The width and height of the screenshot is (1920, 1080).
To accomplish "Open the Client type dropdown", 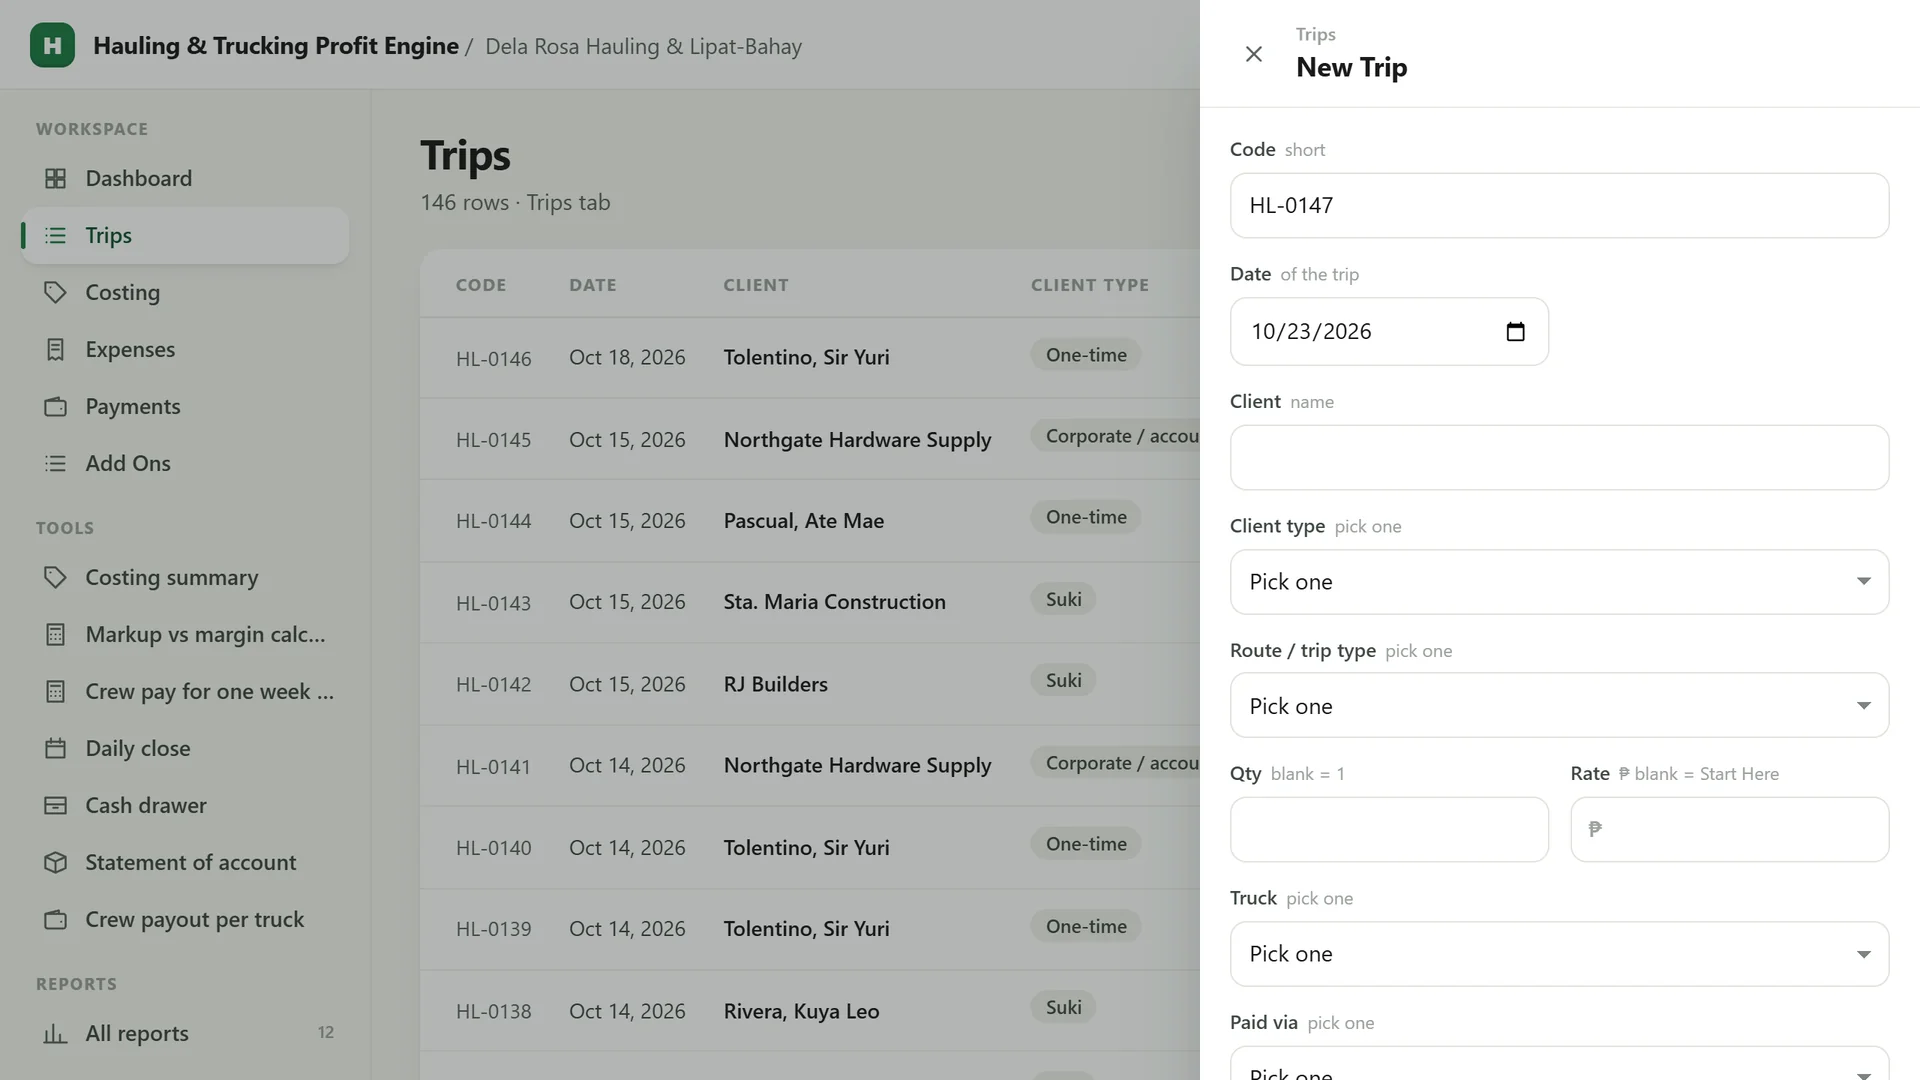I will tap(1559, 581).
